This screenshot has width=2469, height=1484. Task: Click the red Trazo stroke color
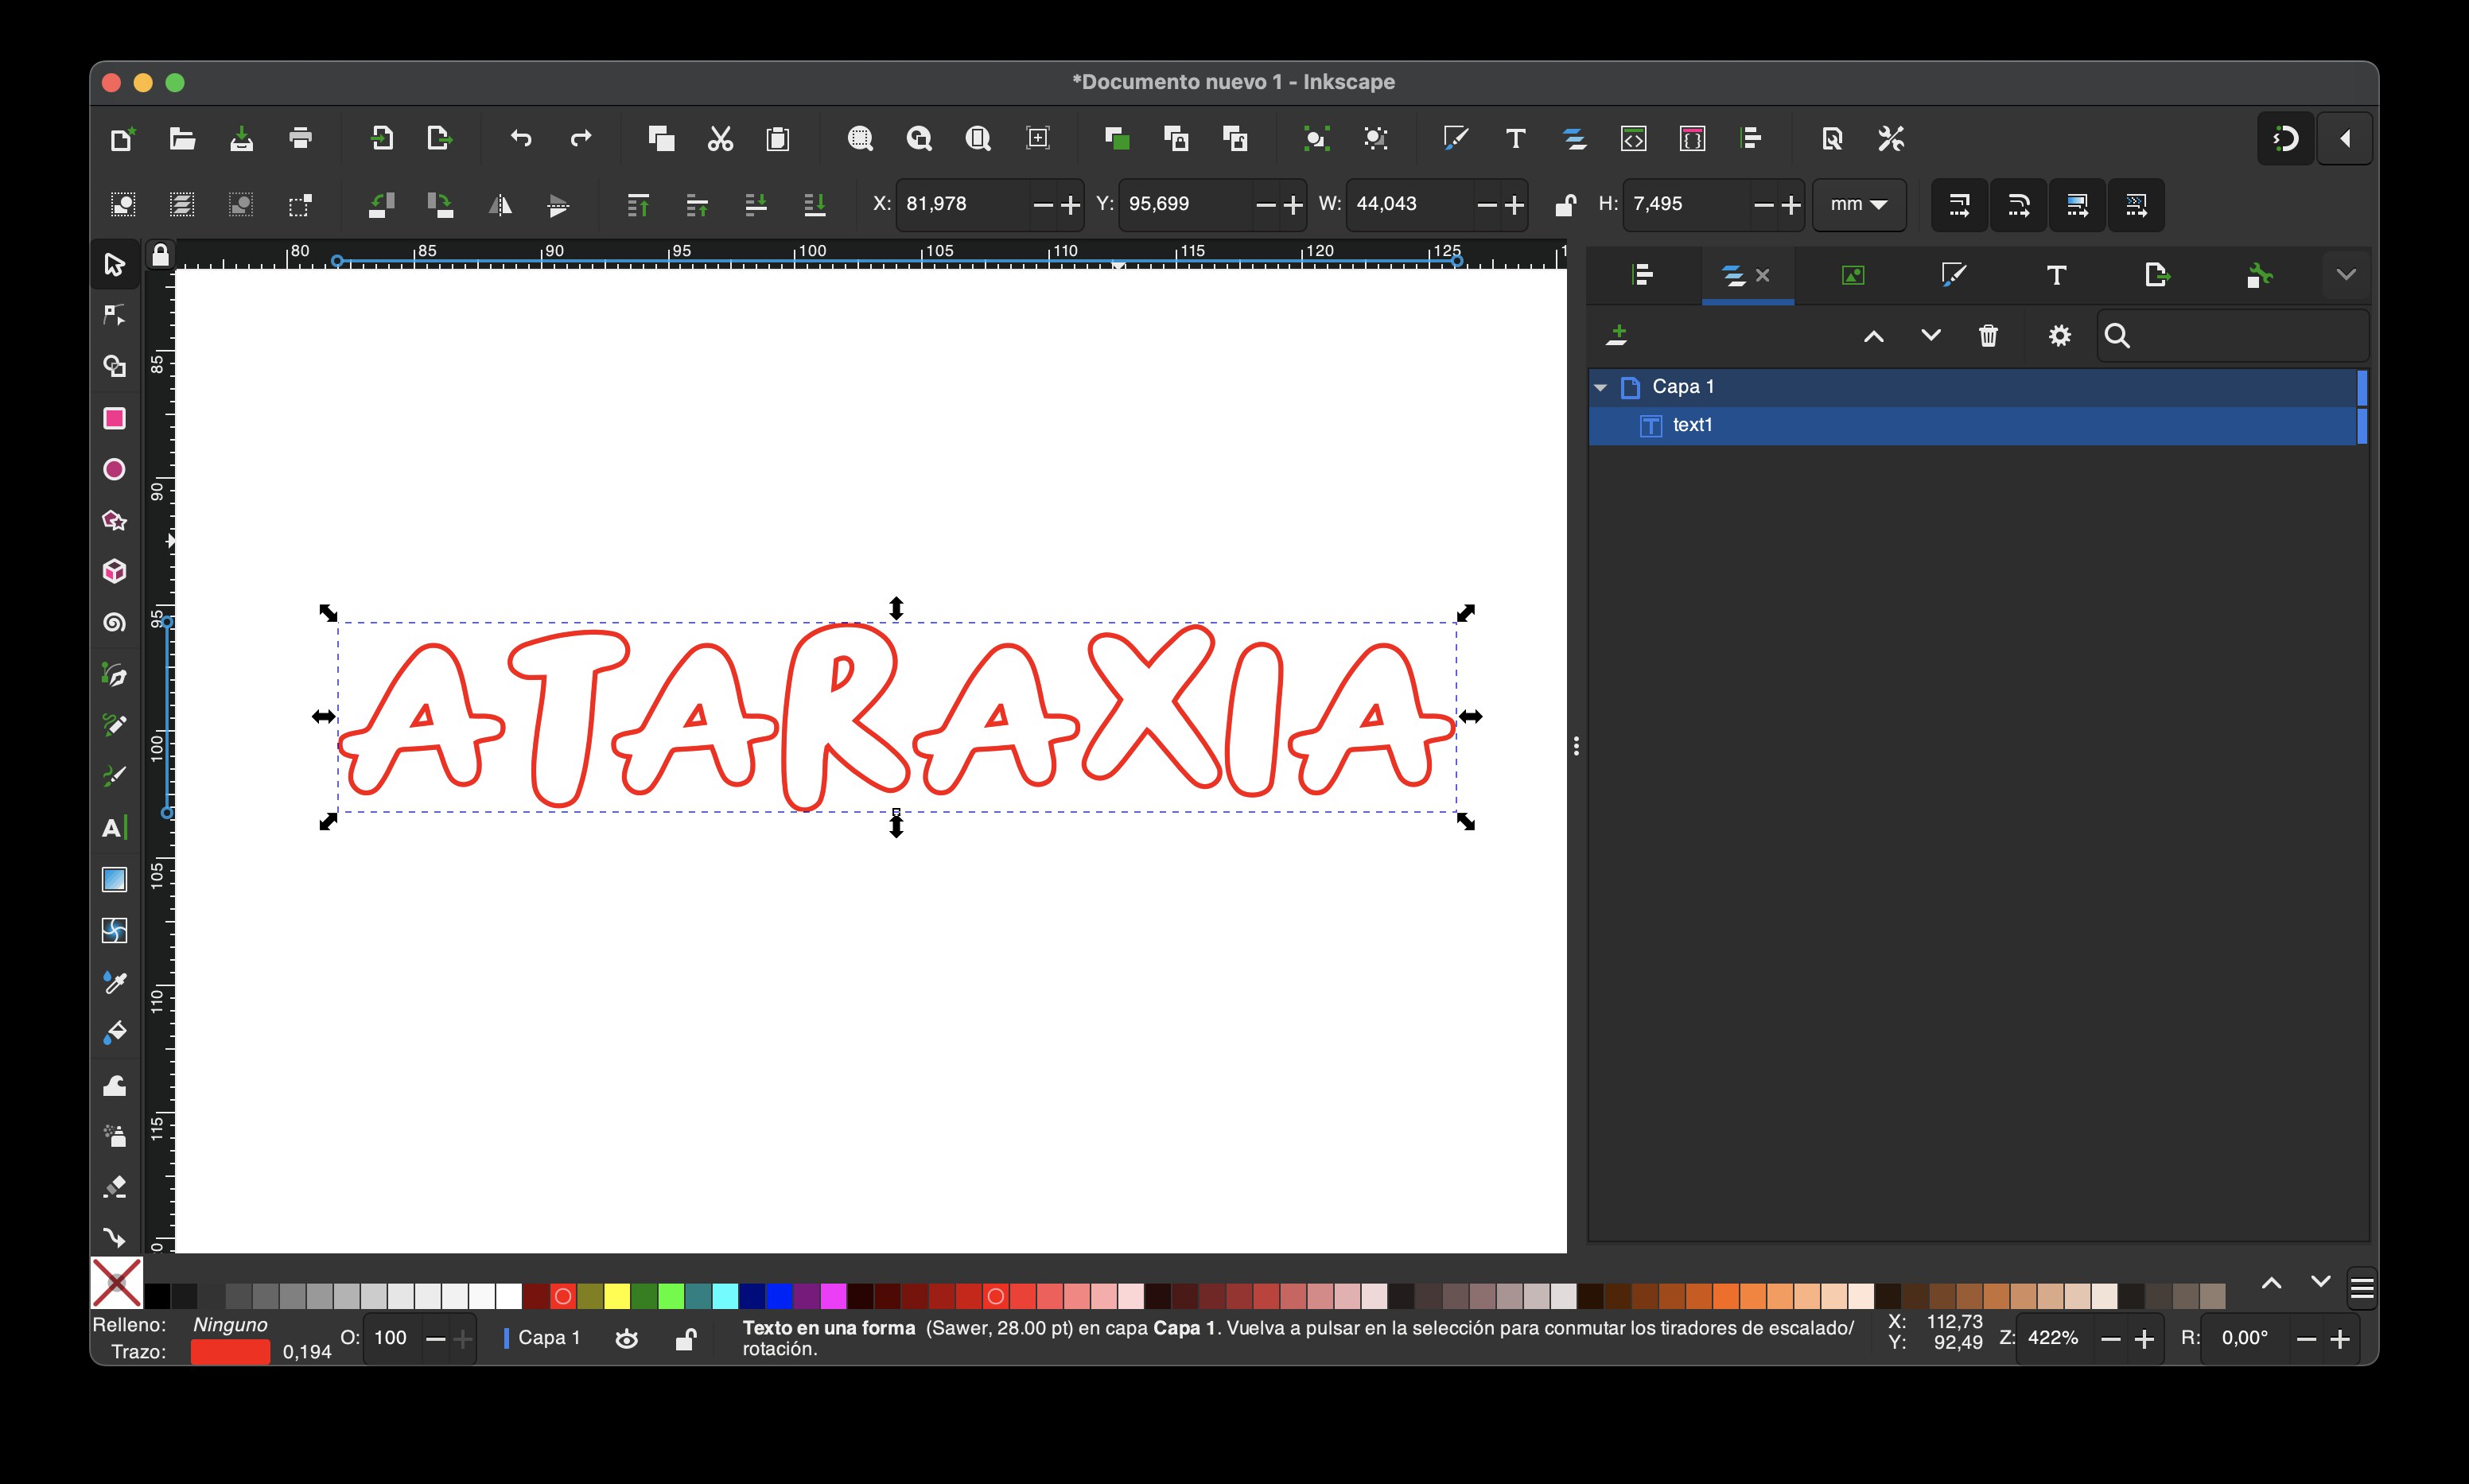(x=230, y=1352)
